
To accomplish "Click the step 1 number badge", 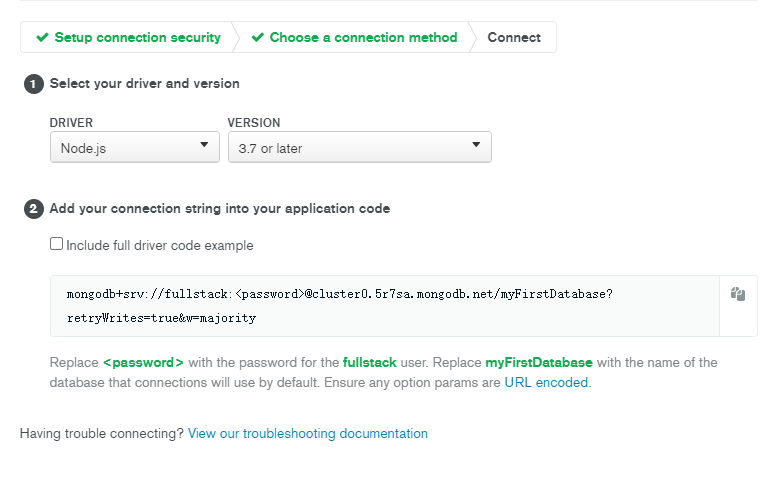I will (x=33, y=84).
